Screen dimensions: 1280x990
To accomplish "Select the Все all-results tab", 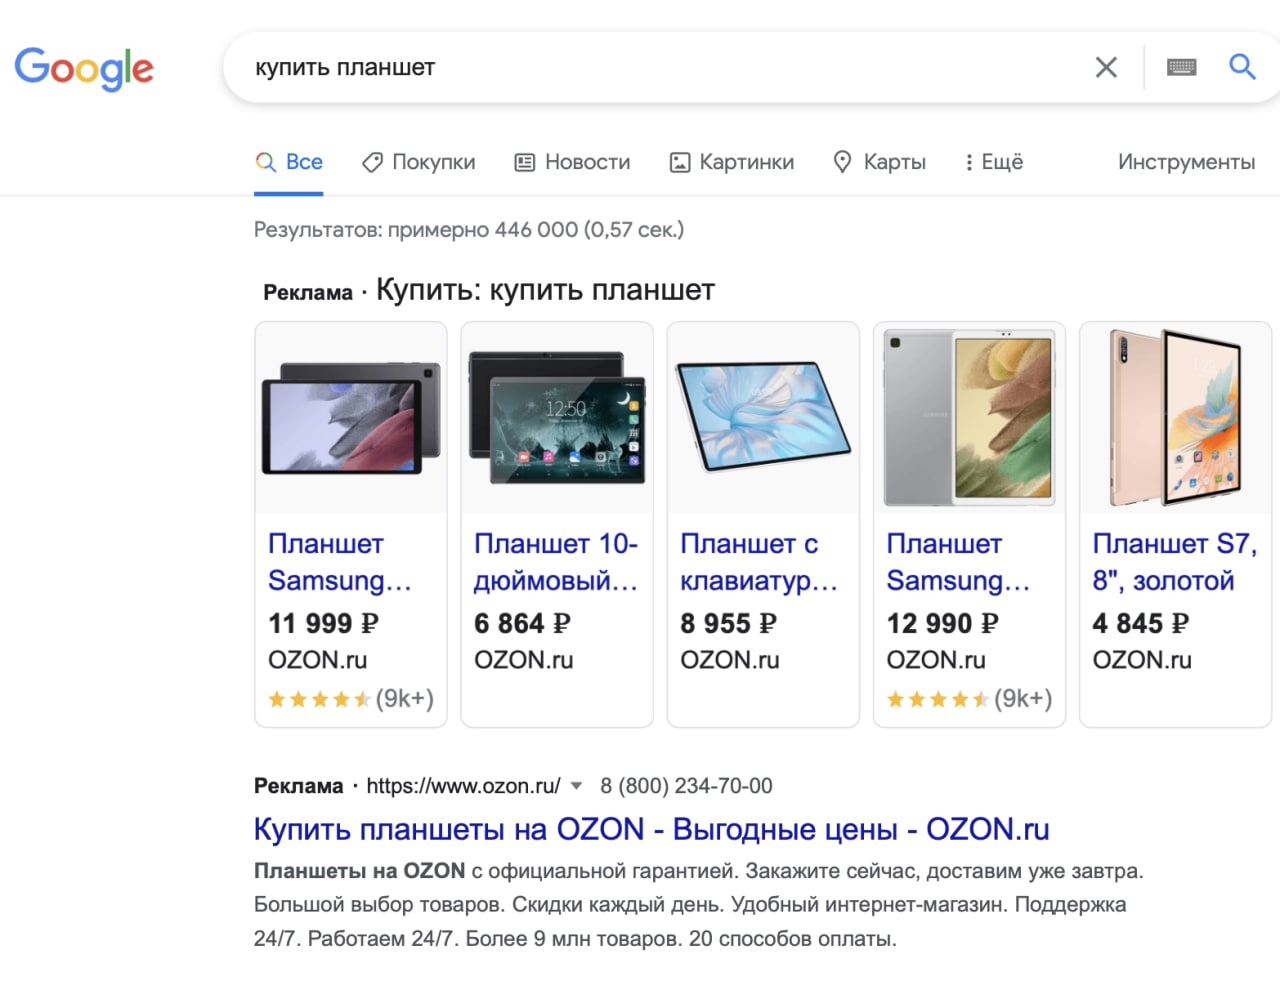I will 290,162.
